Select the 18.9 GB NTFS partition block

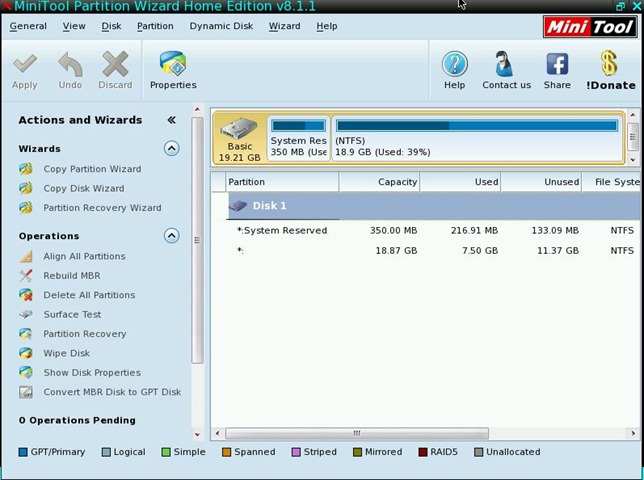click(x=477, y=138)
